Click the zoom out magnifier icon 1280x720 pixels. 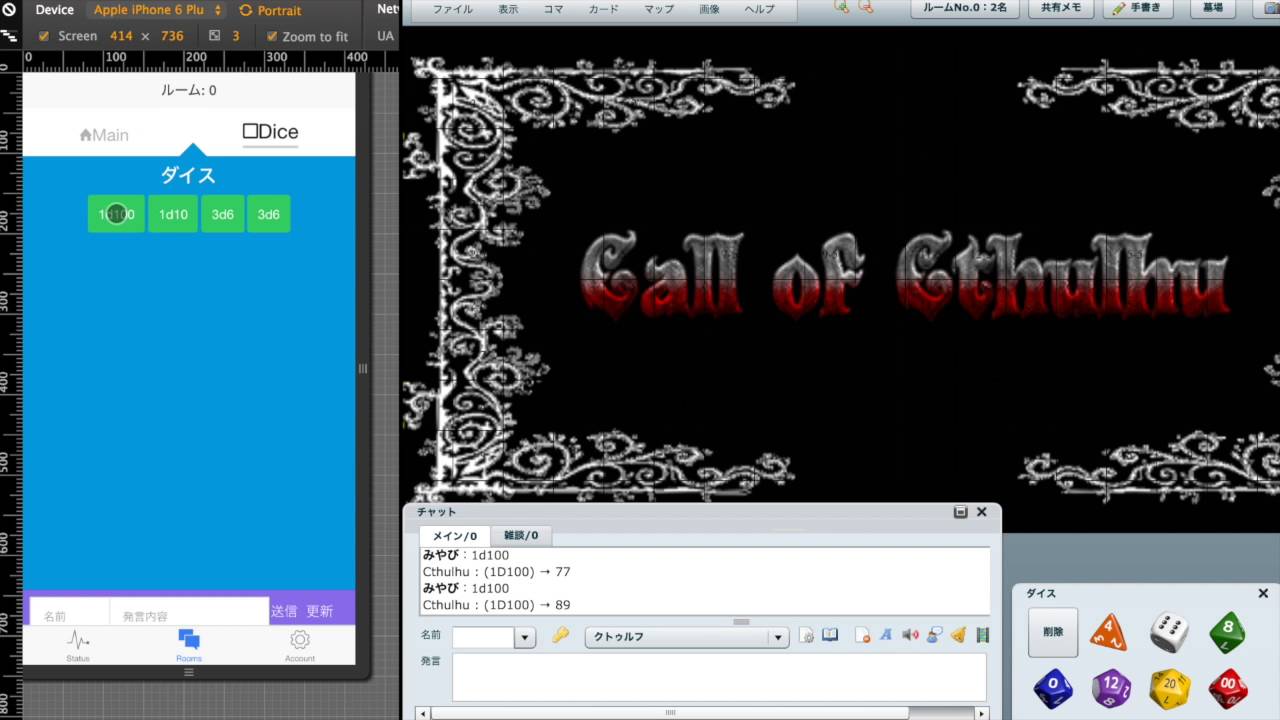866,7
